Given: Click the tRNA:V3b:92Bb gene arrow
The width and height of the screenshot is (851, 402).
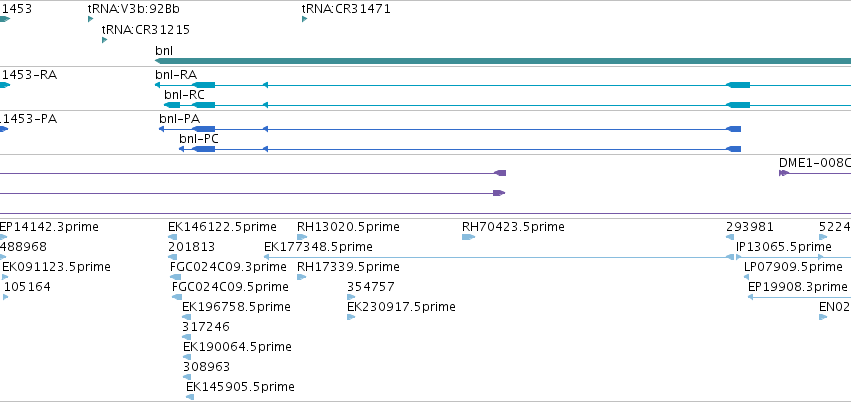Looking at the screenshot, I should click(x=91, y=20).
